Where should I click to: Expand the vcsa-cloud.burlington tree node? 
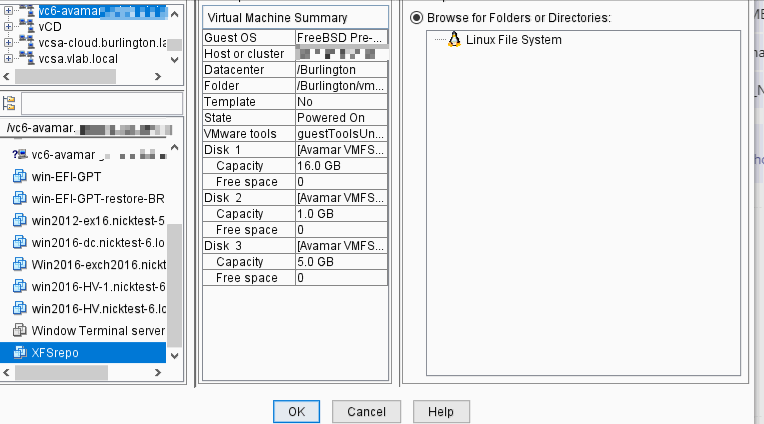[8, 42]
